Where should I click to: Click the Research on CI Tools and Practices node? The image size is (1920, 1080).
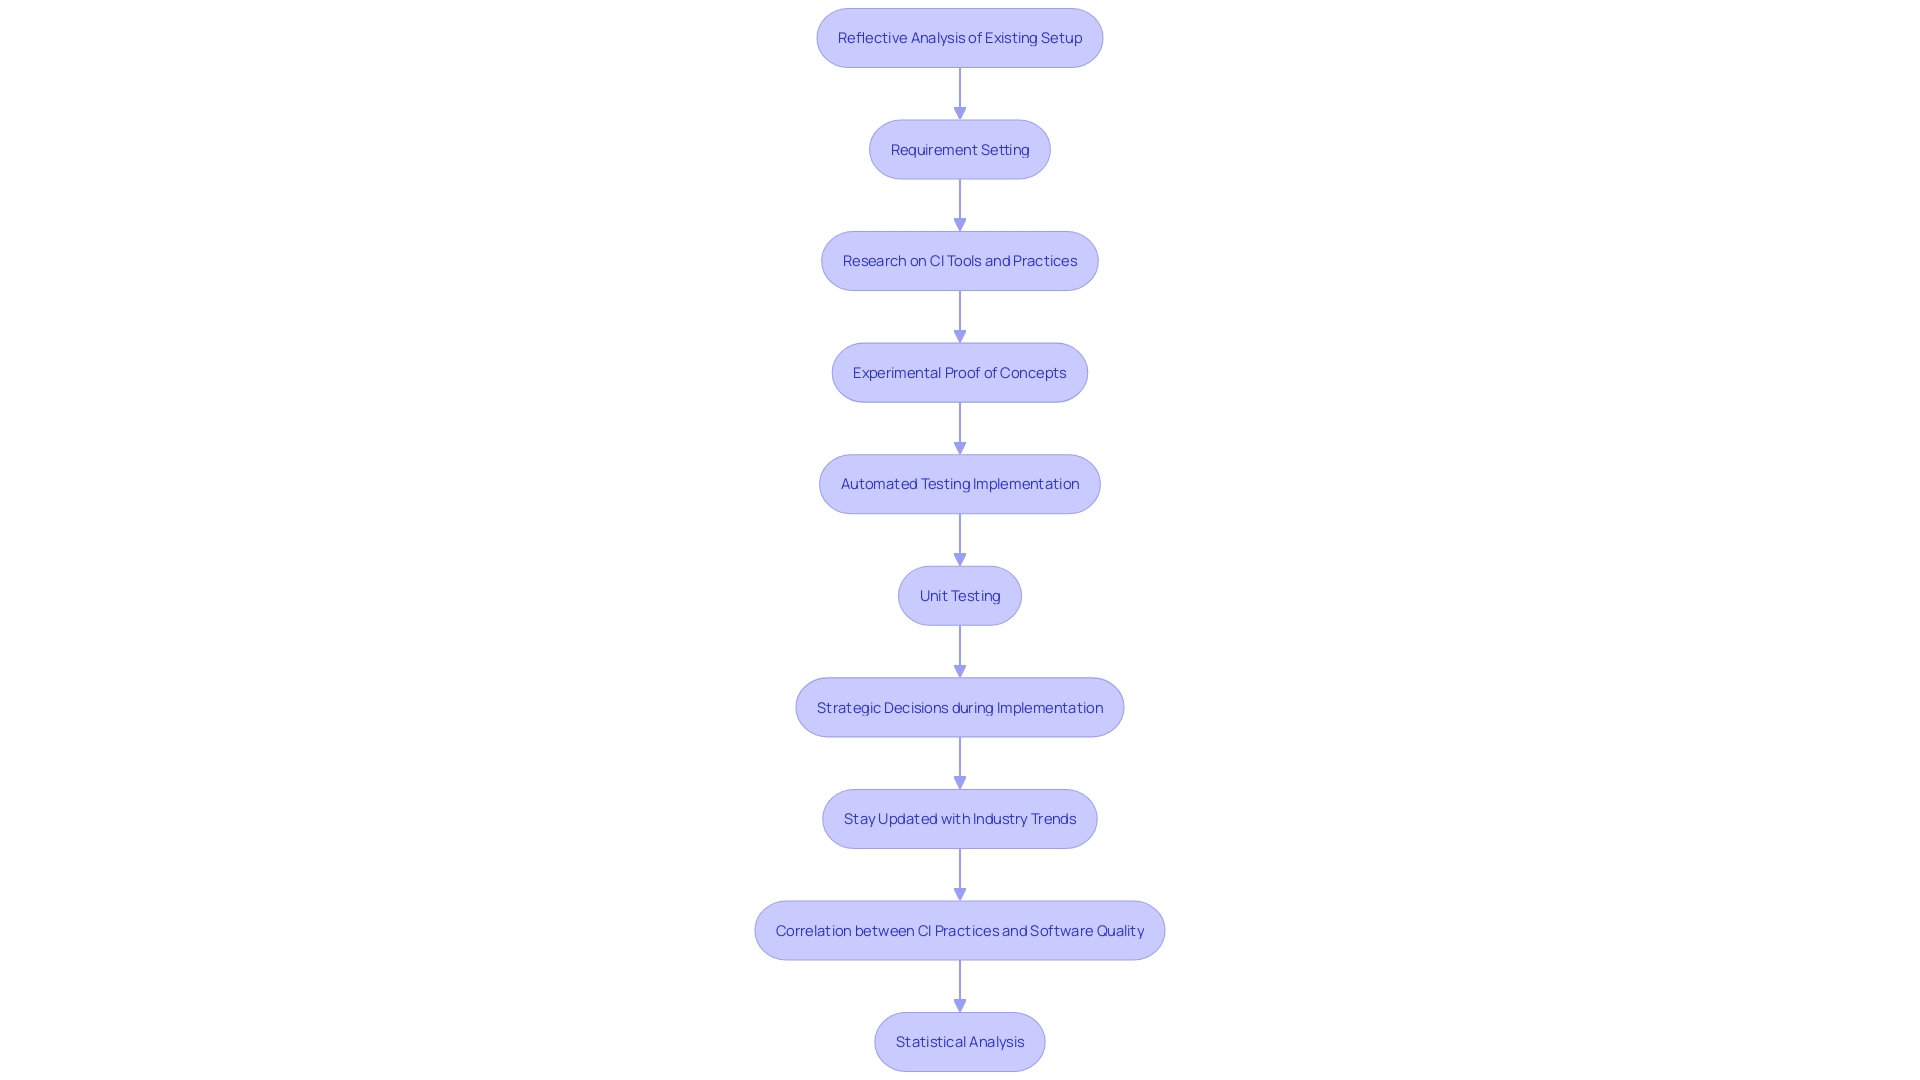960,260
